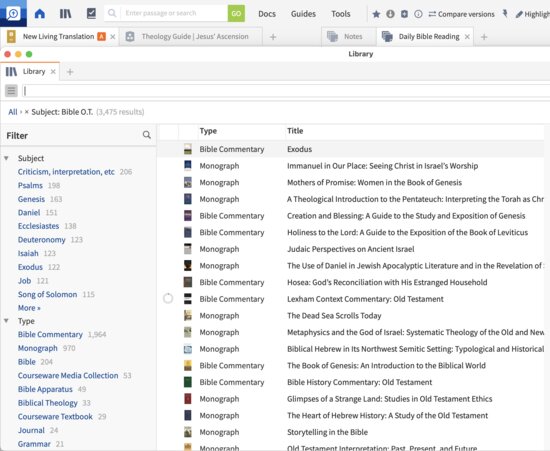
Task: Click the Theology Guide tab icon
Action: pyautogui.click(x=130, y=36)
